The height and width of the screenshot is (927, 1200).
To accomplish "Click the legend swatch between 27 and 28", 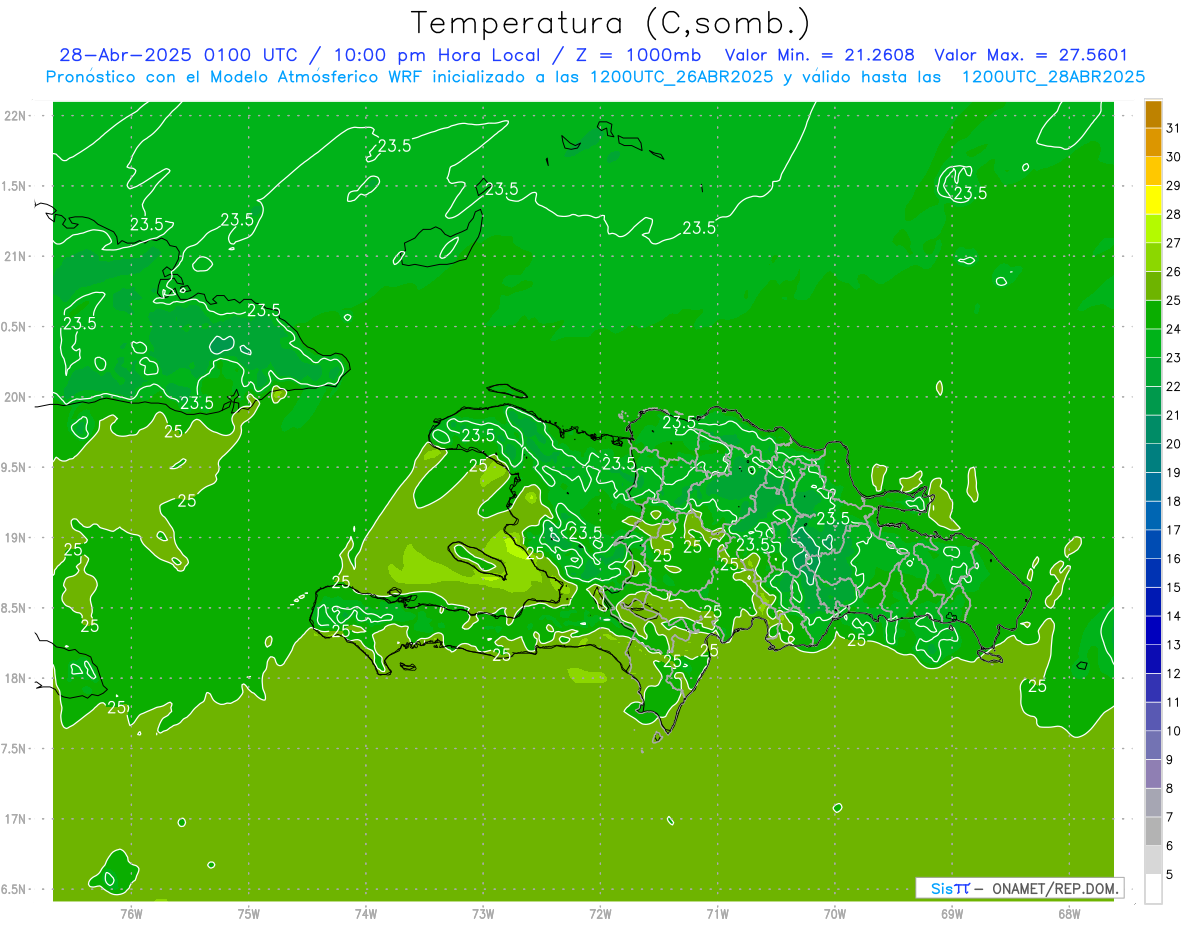I will [x=1153, y=229].
